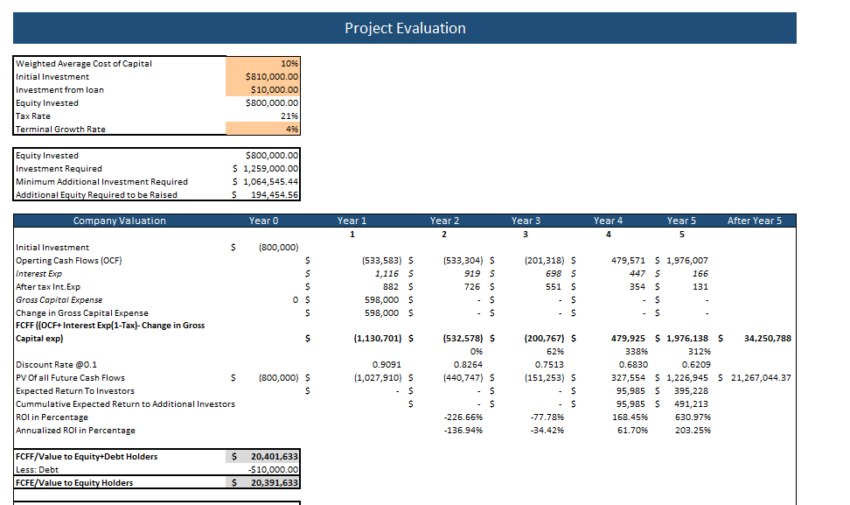The width and height of the screenshot is (850, 505).
Task: Click Year 1 After tax Int.Exp value 882
Action: pyautogui.click(x=390, y=287)
